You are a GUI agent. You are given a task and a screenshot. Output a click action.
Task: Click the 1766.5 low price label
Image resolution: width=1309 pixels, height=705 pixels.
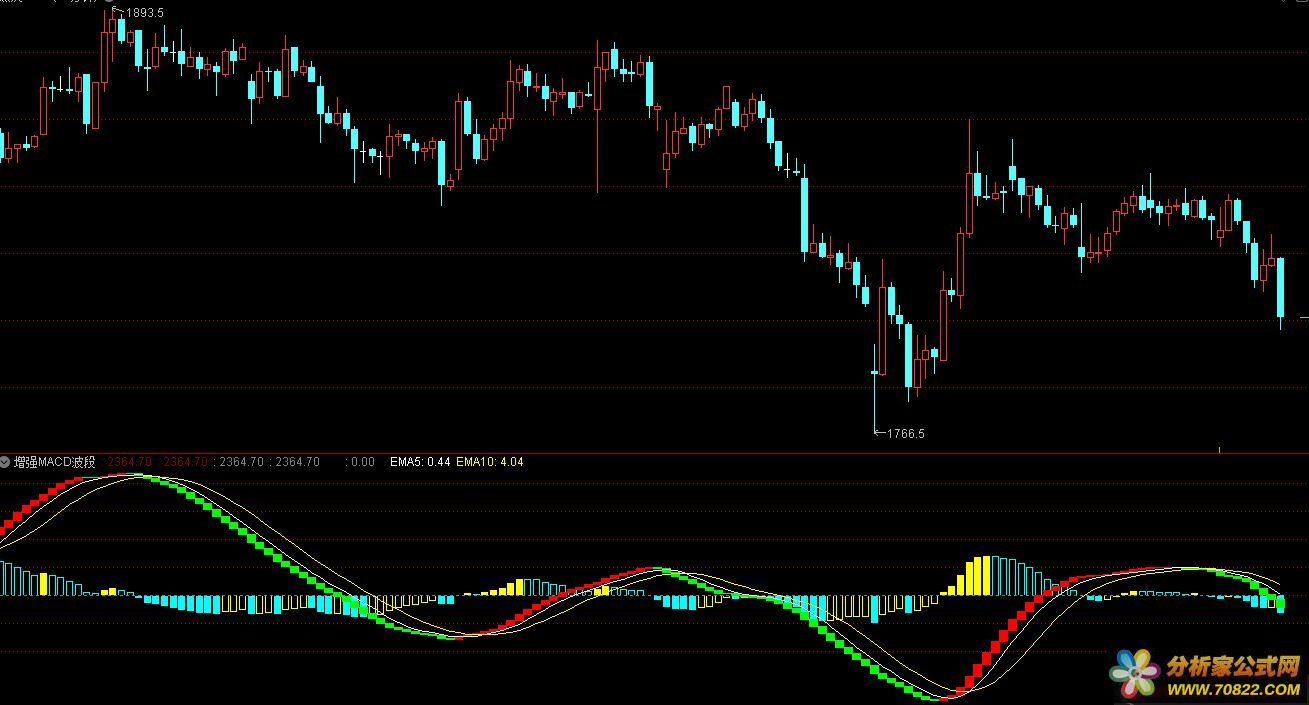click(x=906, y=434)
